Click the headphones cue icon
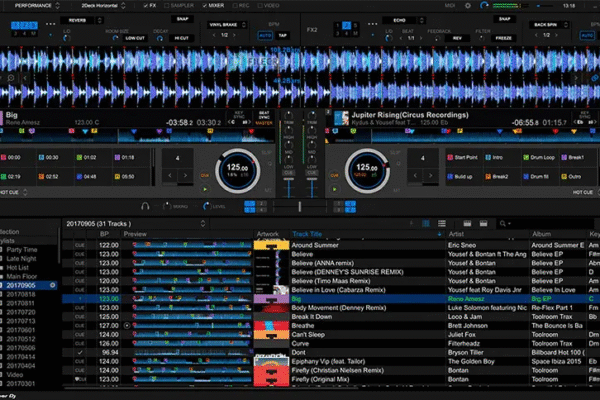600x400 pixels. click(x=147, y=205)
